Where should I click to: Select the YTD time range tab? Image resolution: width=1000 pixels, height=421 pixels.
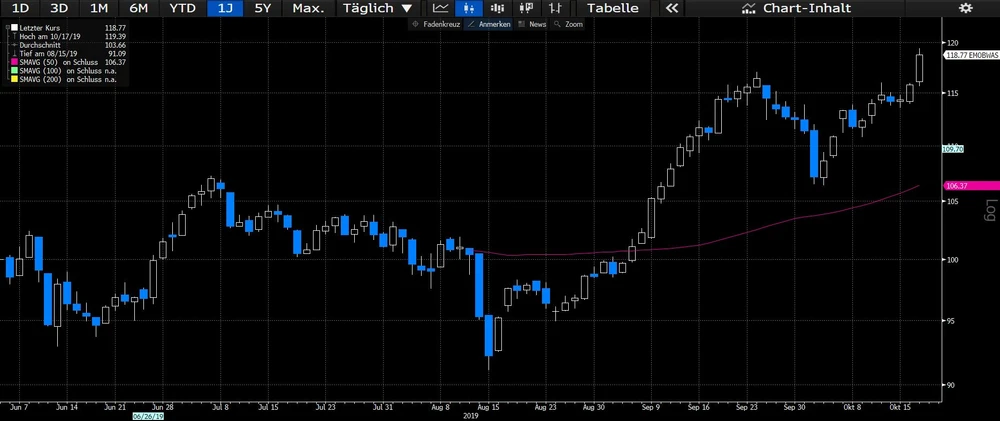tap(182, 8)
